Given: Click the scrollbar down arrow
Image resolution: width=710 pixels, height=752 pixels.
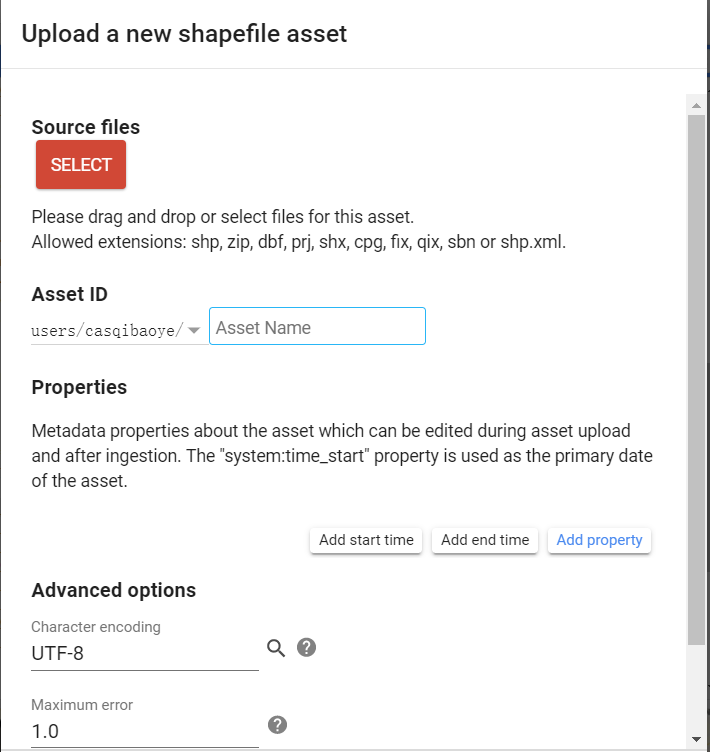Looking at the screenshot, I should (x=697, y=739).
